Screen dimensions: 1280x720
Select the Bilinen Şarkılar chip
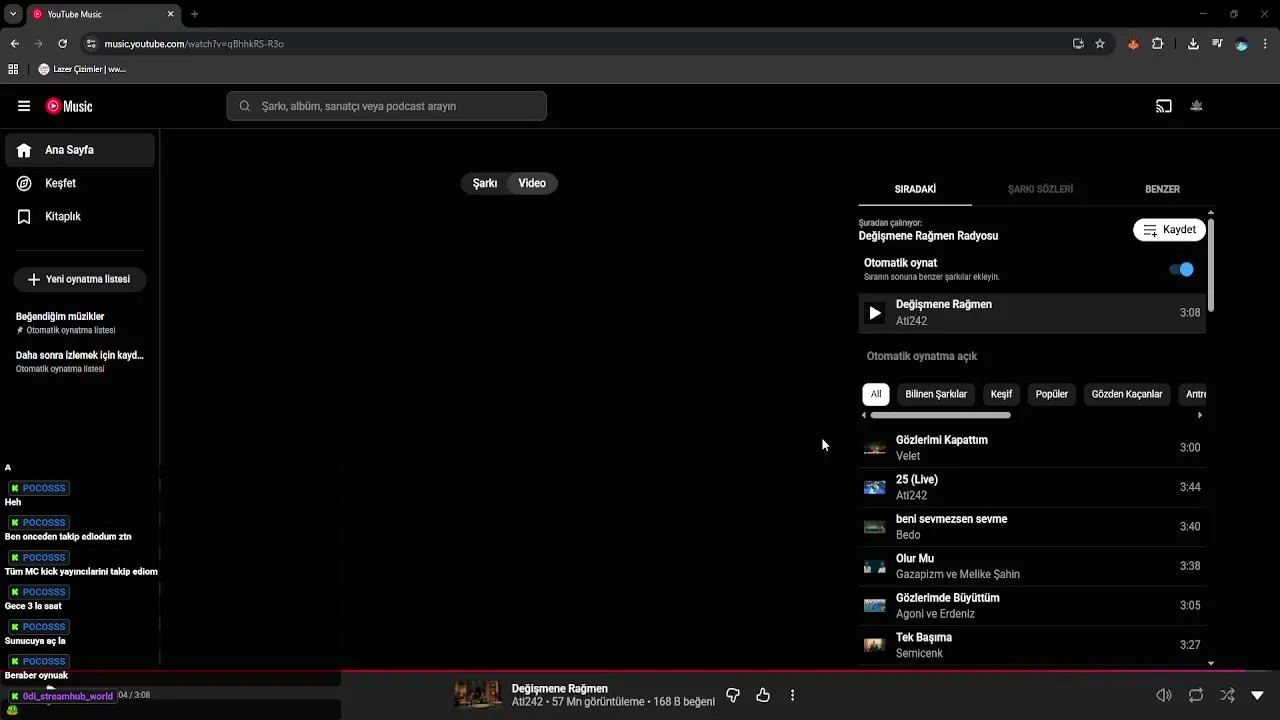(x=936, y=394)
